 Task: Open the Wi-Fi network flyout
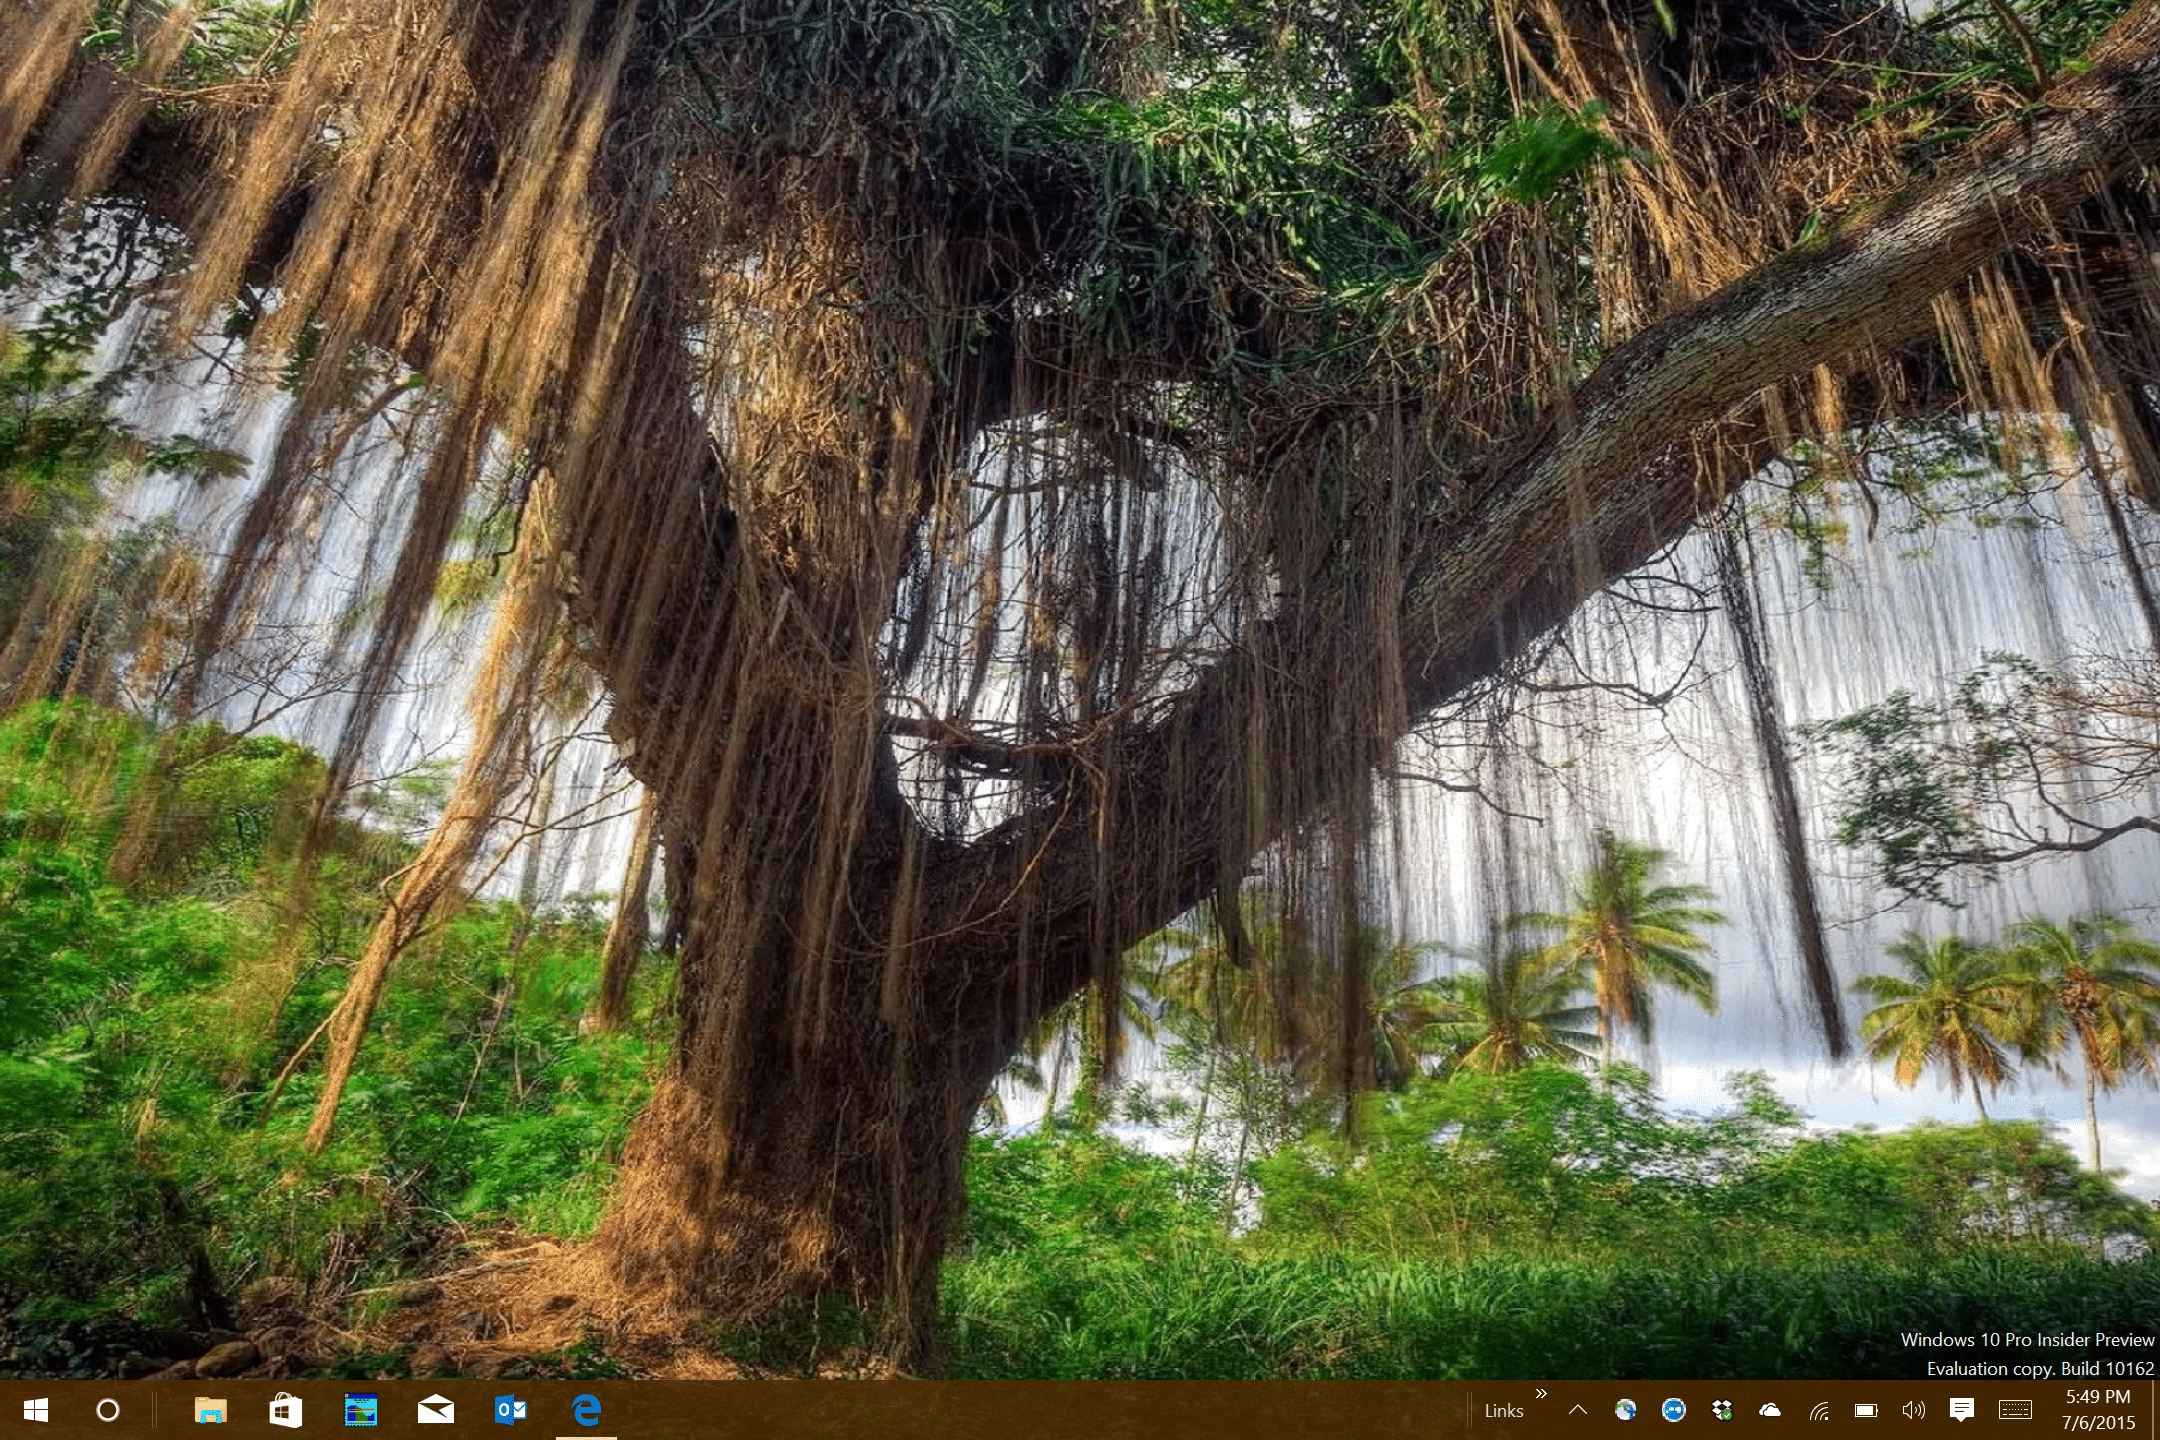click(1819, 1411)
